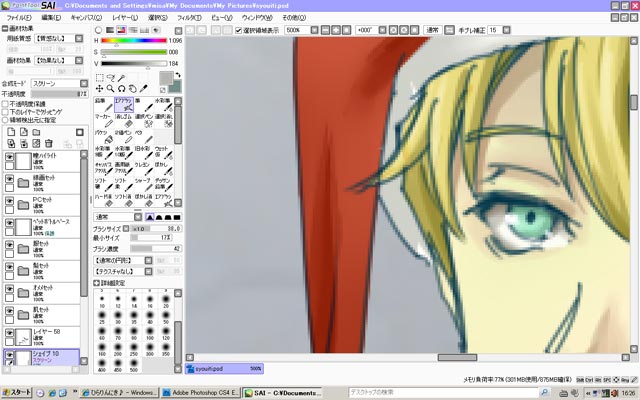The width and height of the screenshot is (640, 400).
Task: Select the move tool
Action: 99,89
